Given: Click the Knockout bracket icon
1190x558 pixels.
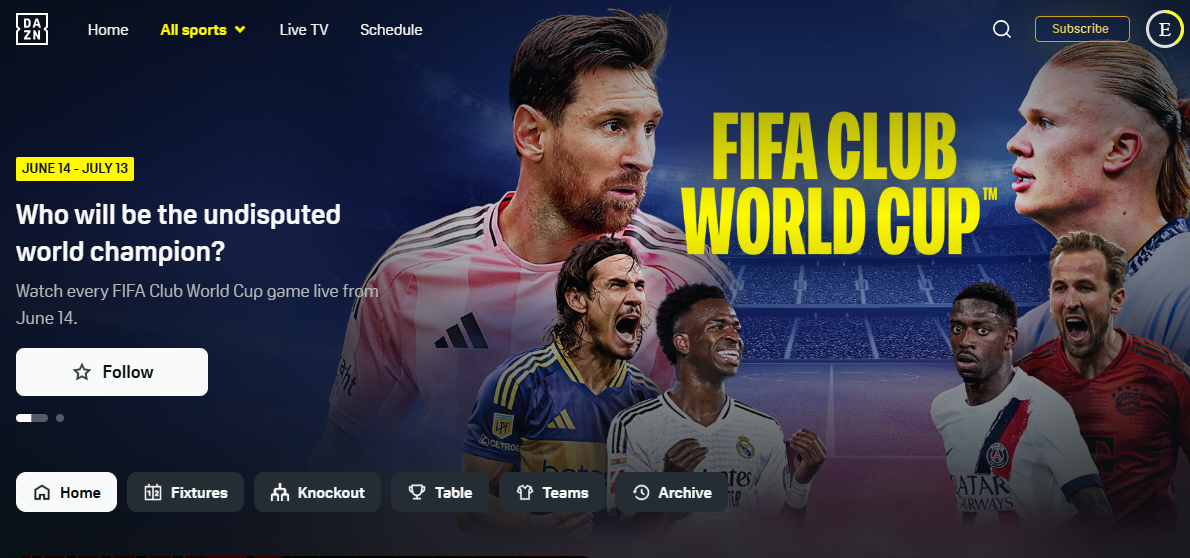Looking at the screenshot, I should coord(279,493).
